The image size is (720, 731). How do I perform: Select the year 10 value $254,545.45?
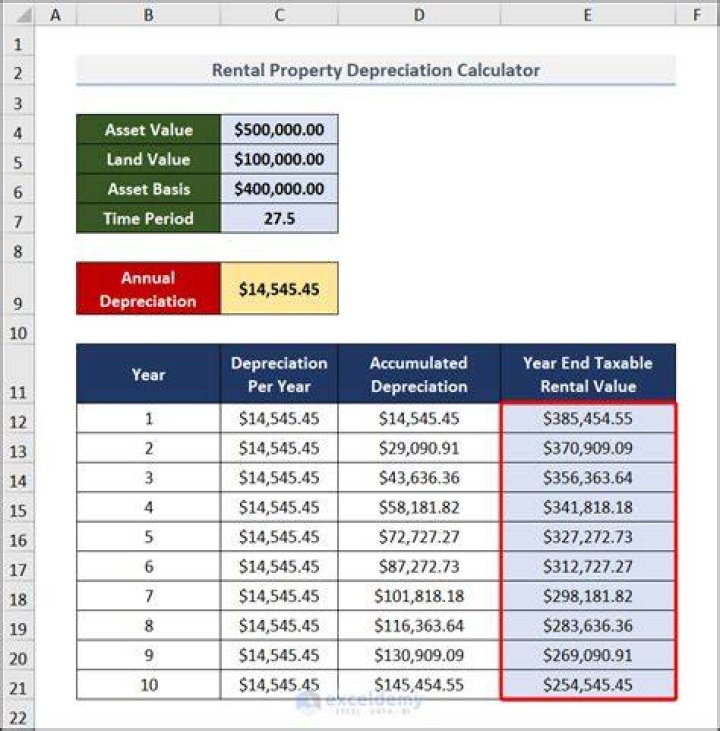click(x=588, y=684)
